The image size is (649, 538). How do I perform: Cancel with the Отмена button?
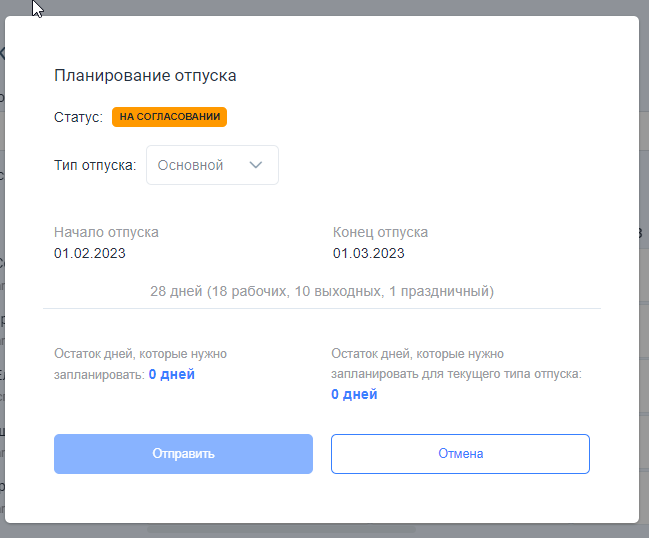(460, 454)
